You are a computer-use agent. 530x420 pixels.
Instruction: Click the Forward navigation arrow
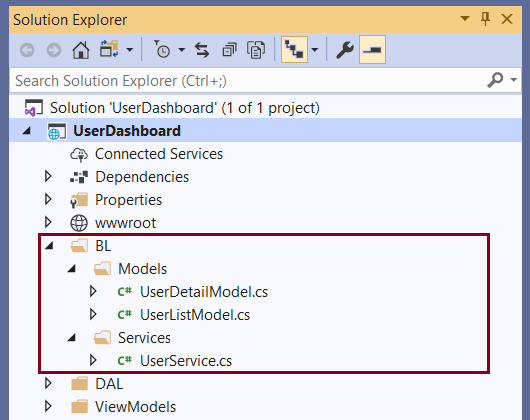(x=54, y=50)
